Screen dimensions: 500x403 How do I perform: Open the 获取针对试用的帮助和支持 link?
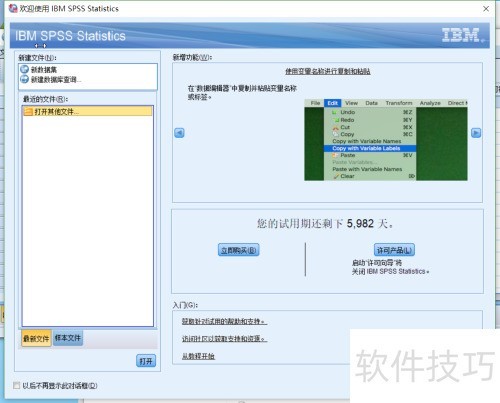224,322
